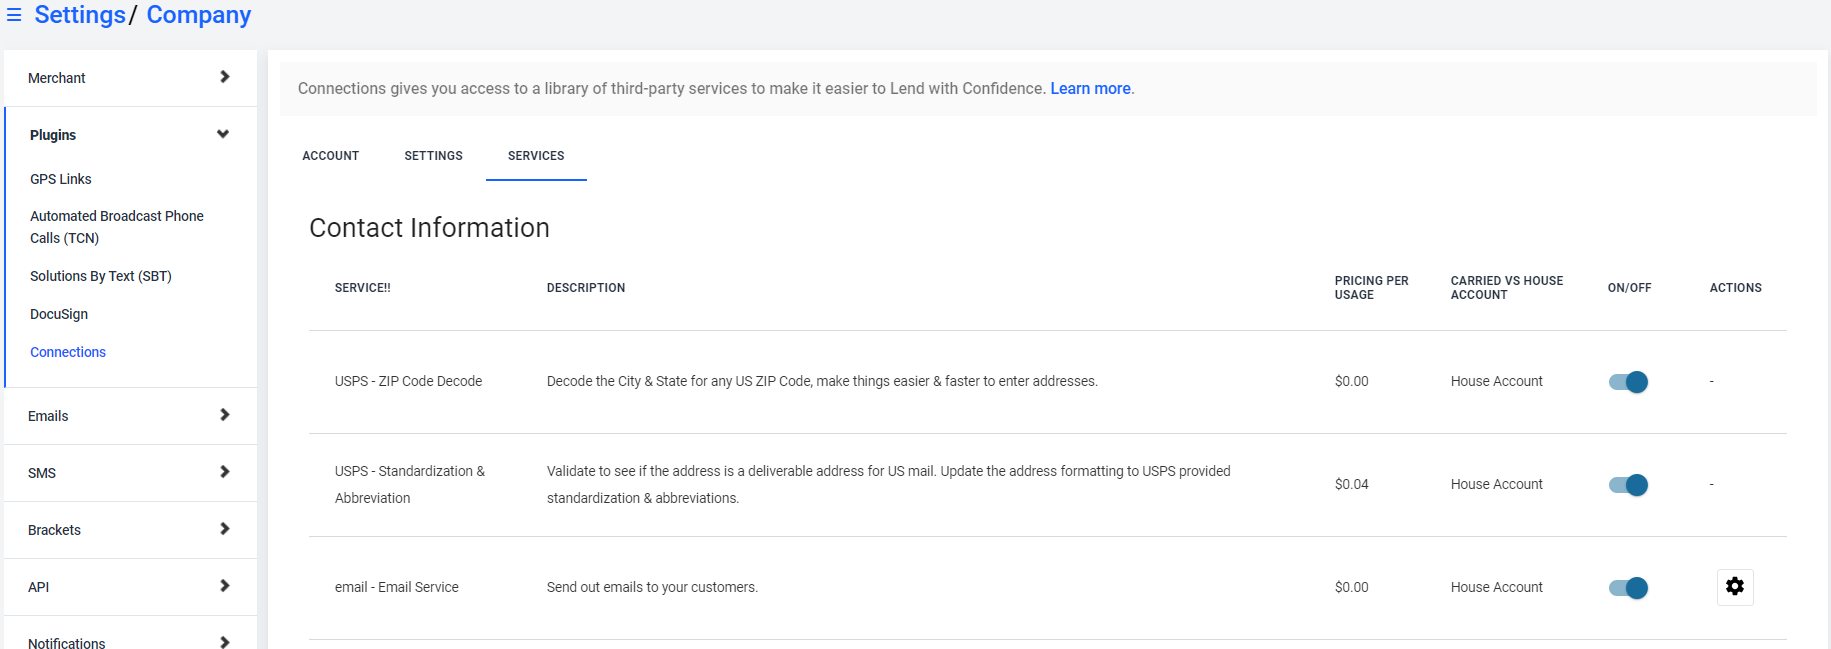Viewport: 1831px width, 649px height.
Task: Switch to the Account tab
Action: (331, 156)
